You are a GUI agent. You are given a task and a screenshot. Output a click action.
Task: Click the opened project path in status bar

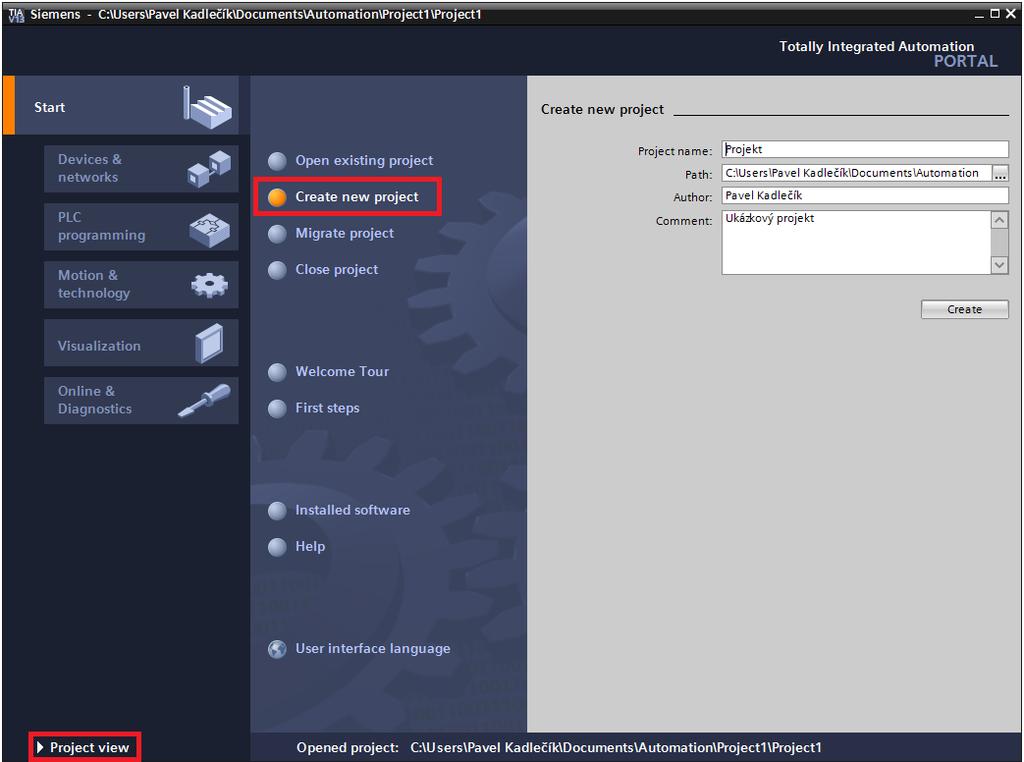pyautogui.click(x=615, y=748)
